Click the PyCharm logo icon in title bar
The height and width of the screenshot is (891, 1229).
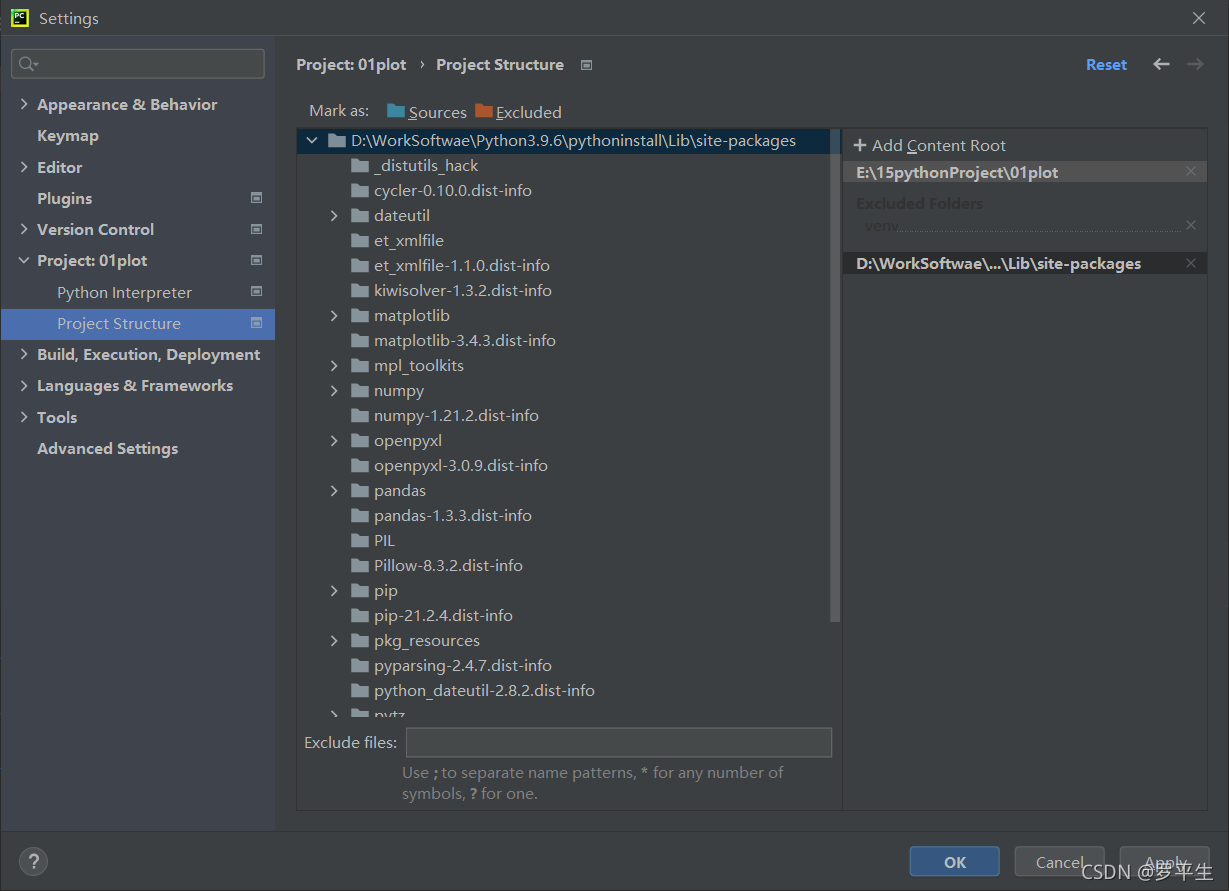[x=20, y=18]
